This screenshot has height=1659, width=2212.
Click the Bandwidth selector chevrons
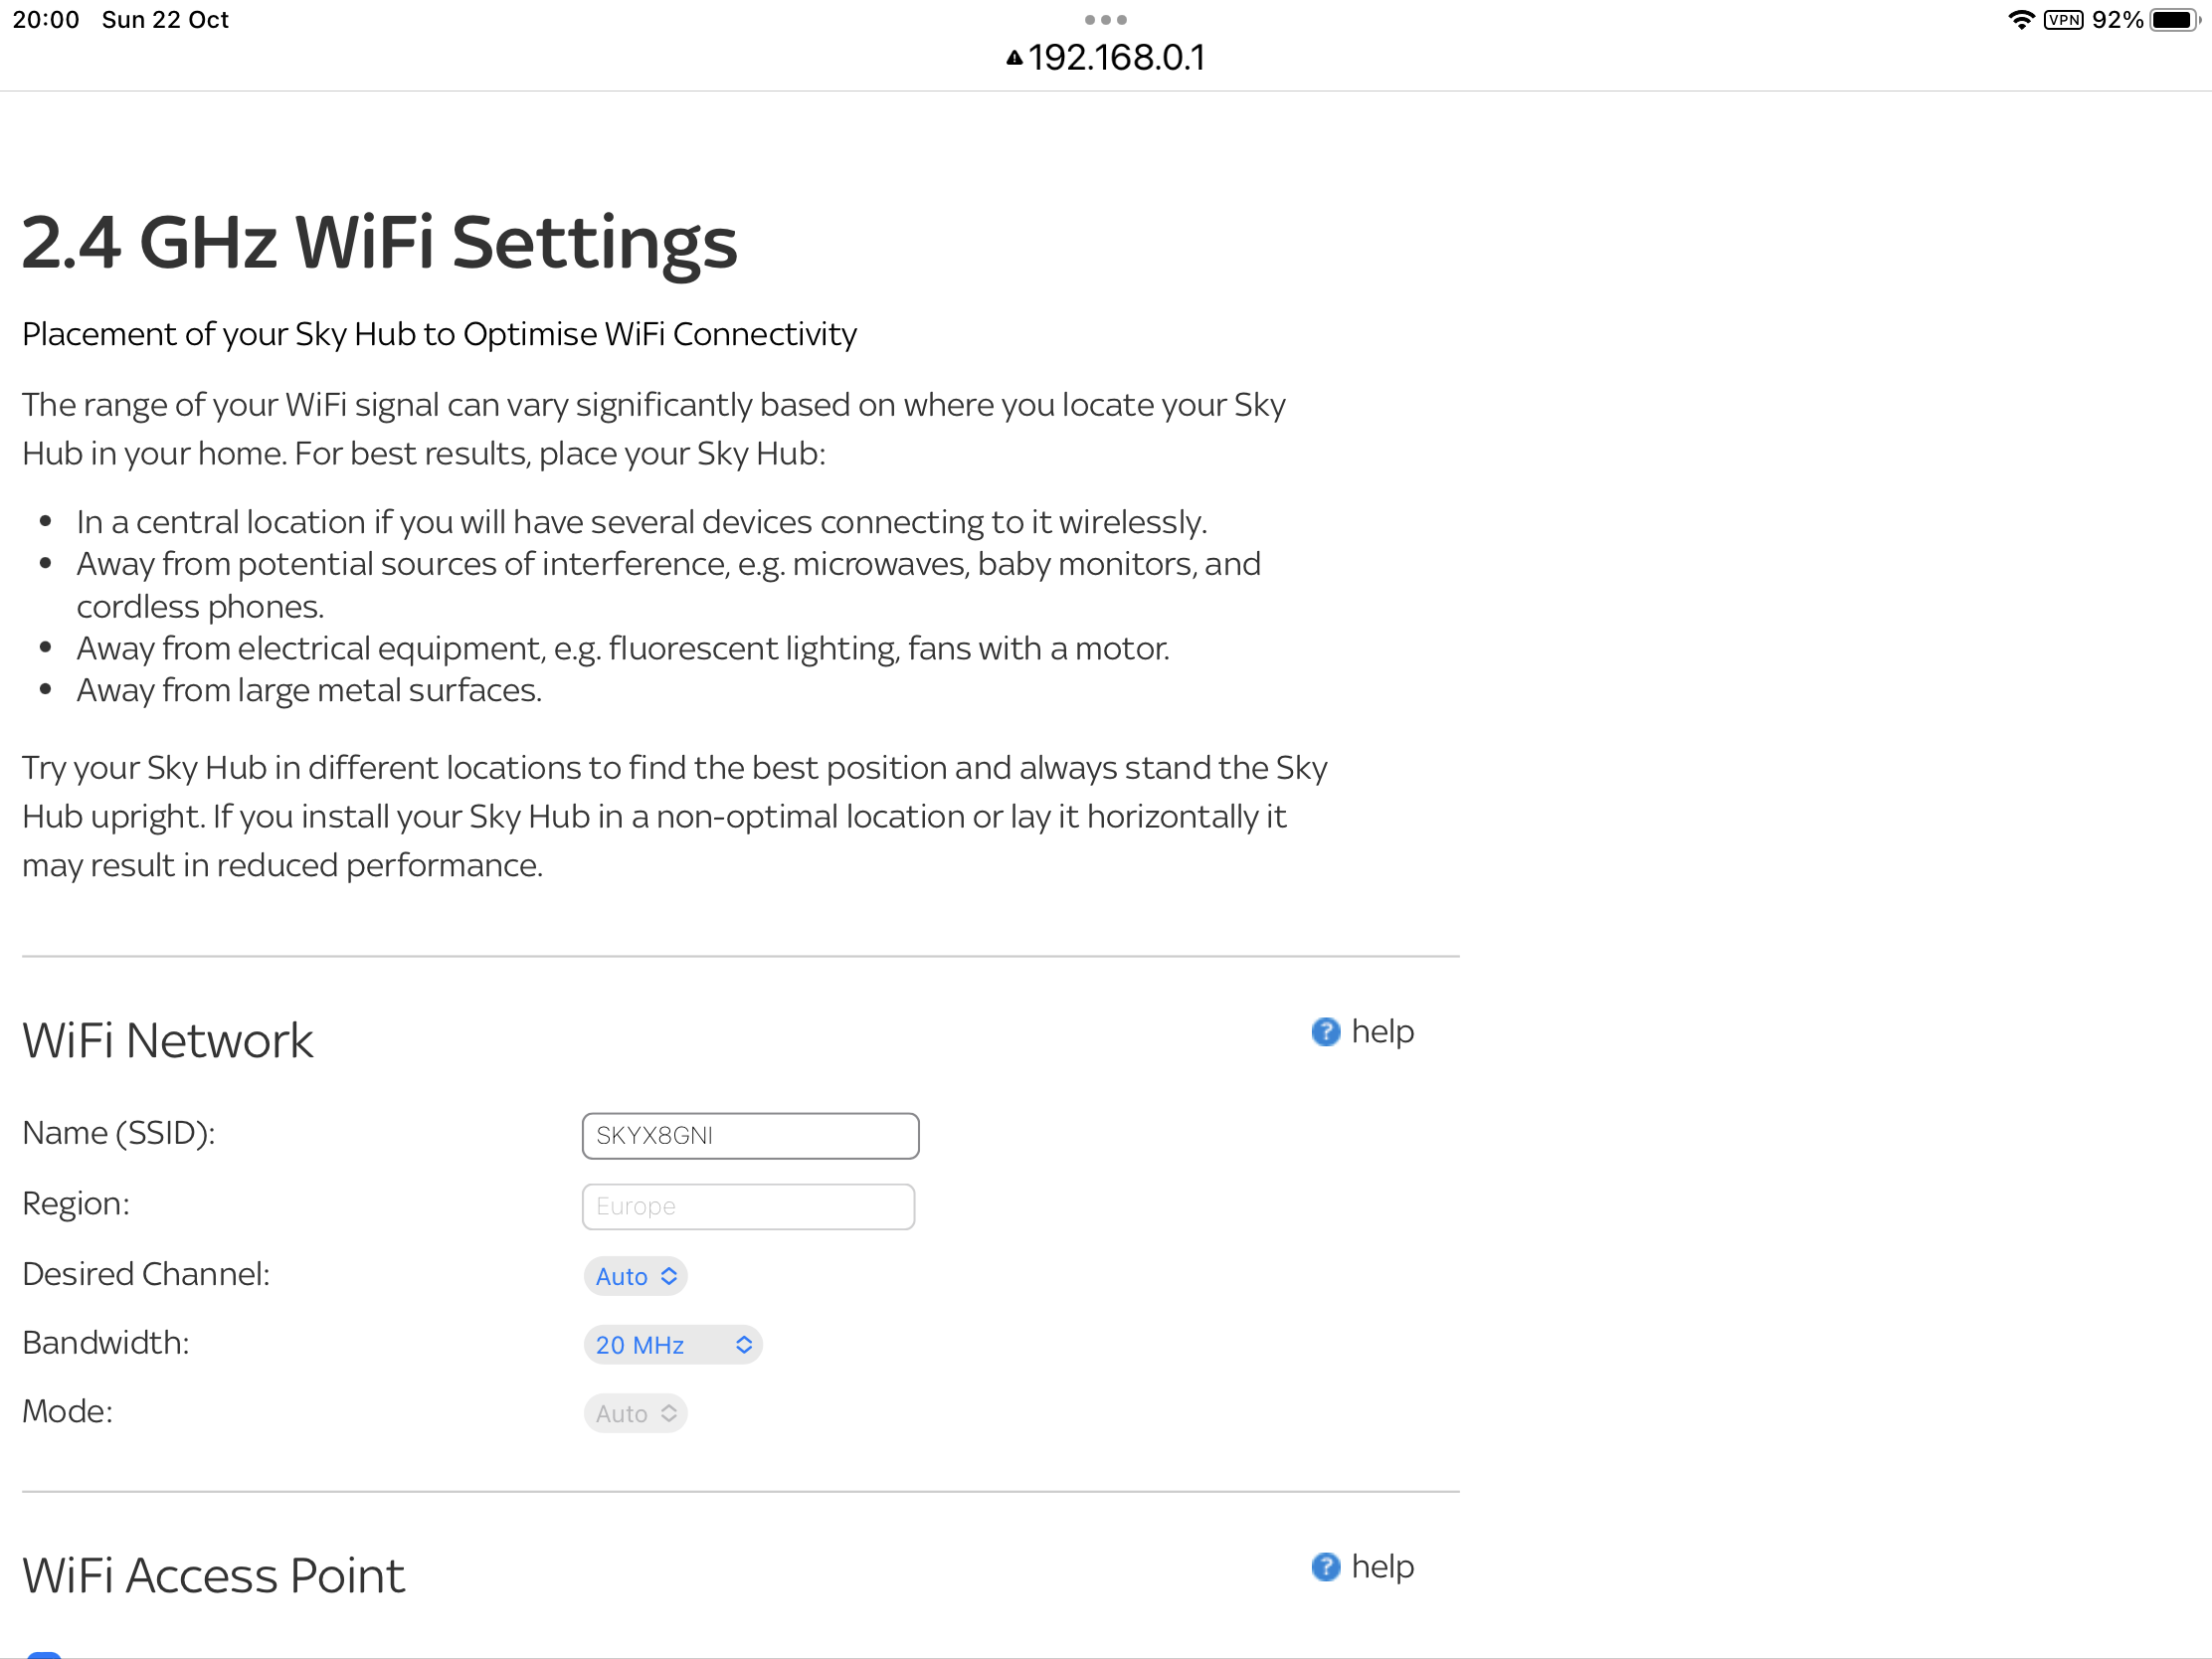click(744, 1345)
